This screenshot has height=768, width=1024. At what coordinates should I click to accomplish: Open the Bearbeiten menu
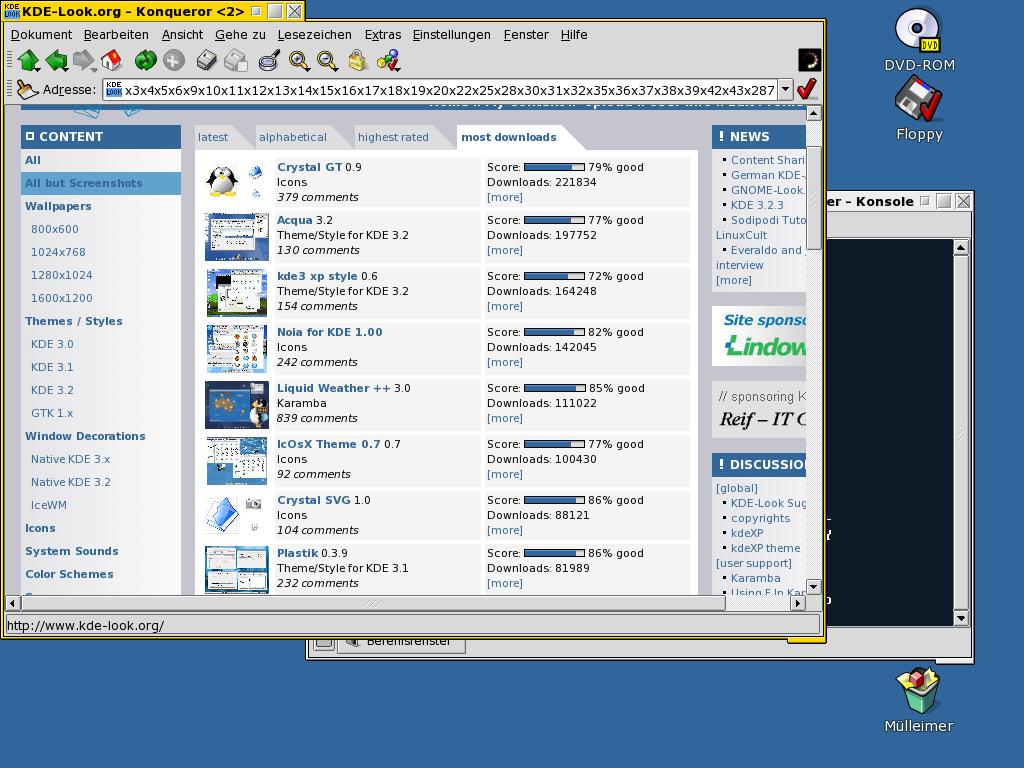pos(116,35)
